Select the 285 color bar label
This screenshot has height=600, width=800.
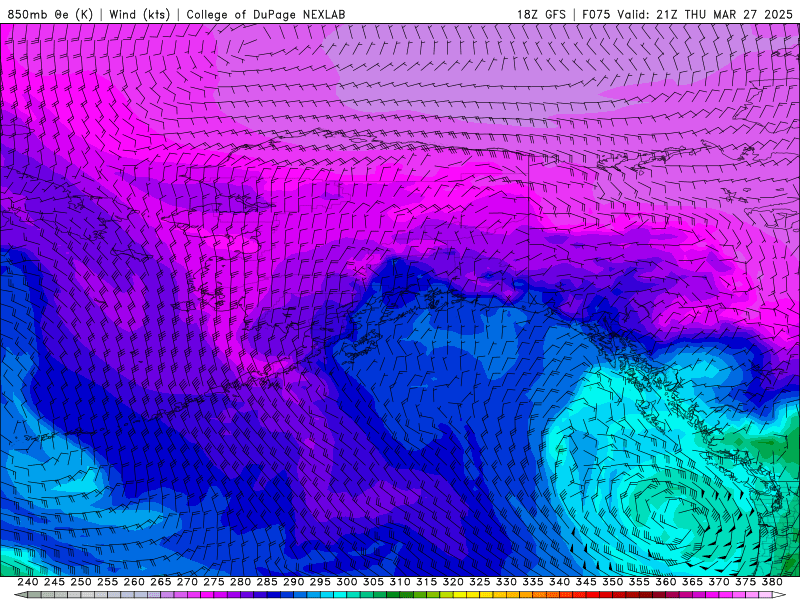(267, 582)
